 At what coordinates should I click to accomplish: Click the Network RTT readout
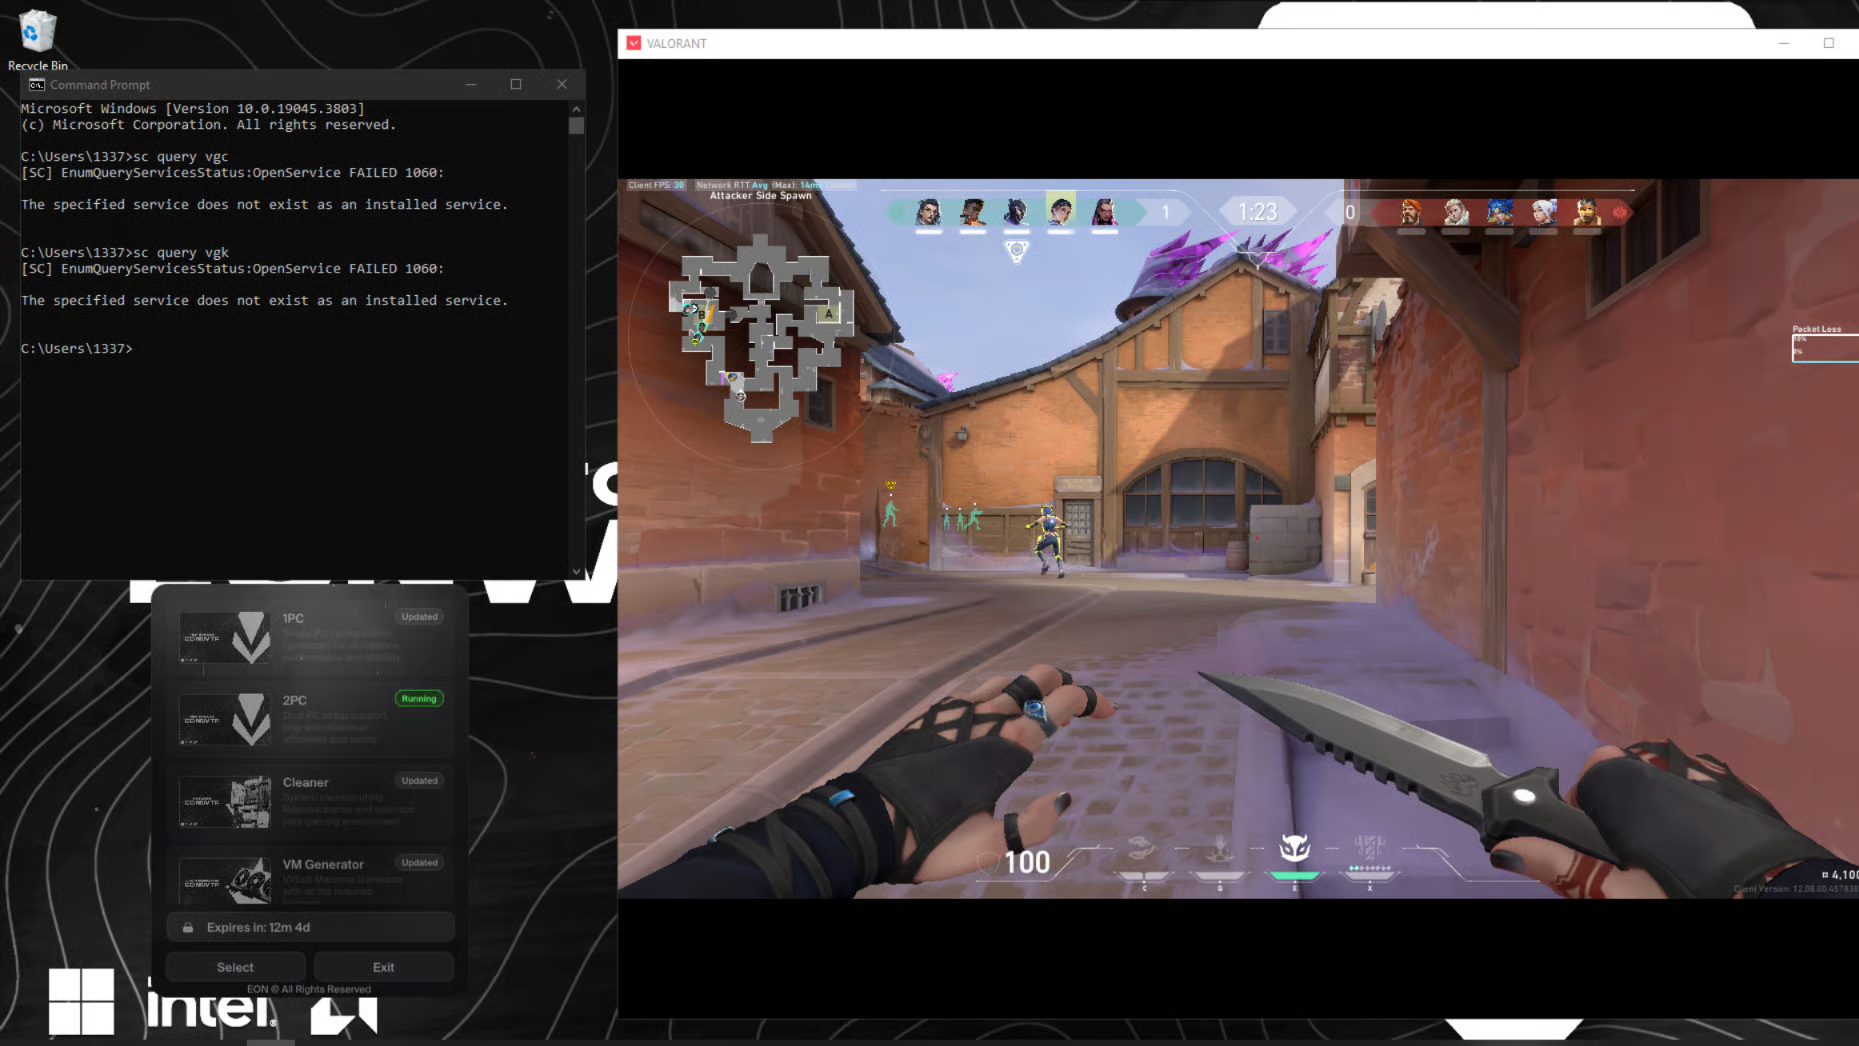tap(775, 185)
